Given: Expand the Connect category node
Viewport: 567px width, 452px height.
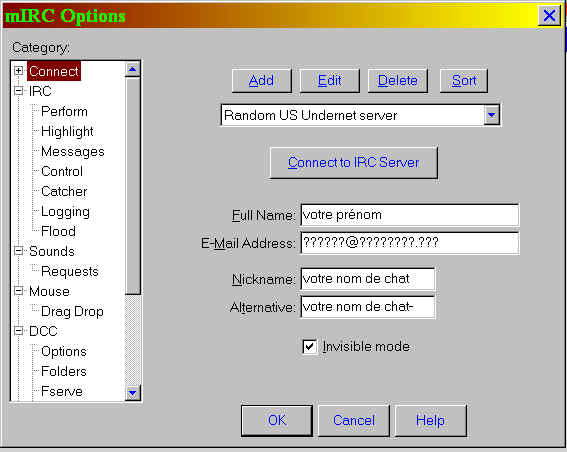Looking at the screenshot, I should tap(19, 70).
